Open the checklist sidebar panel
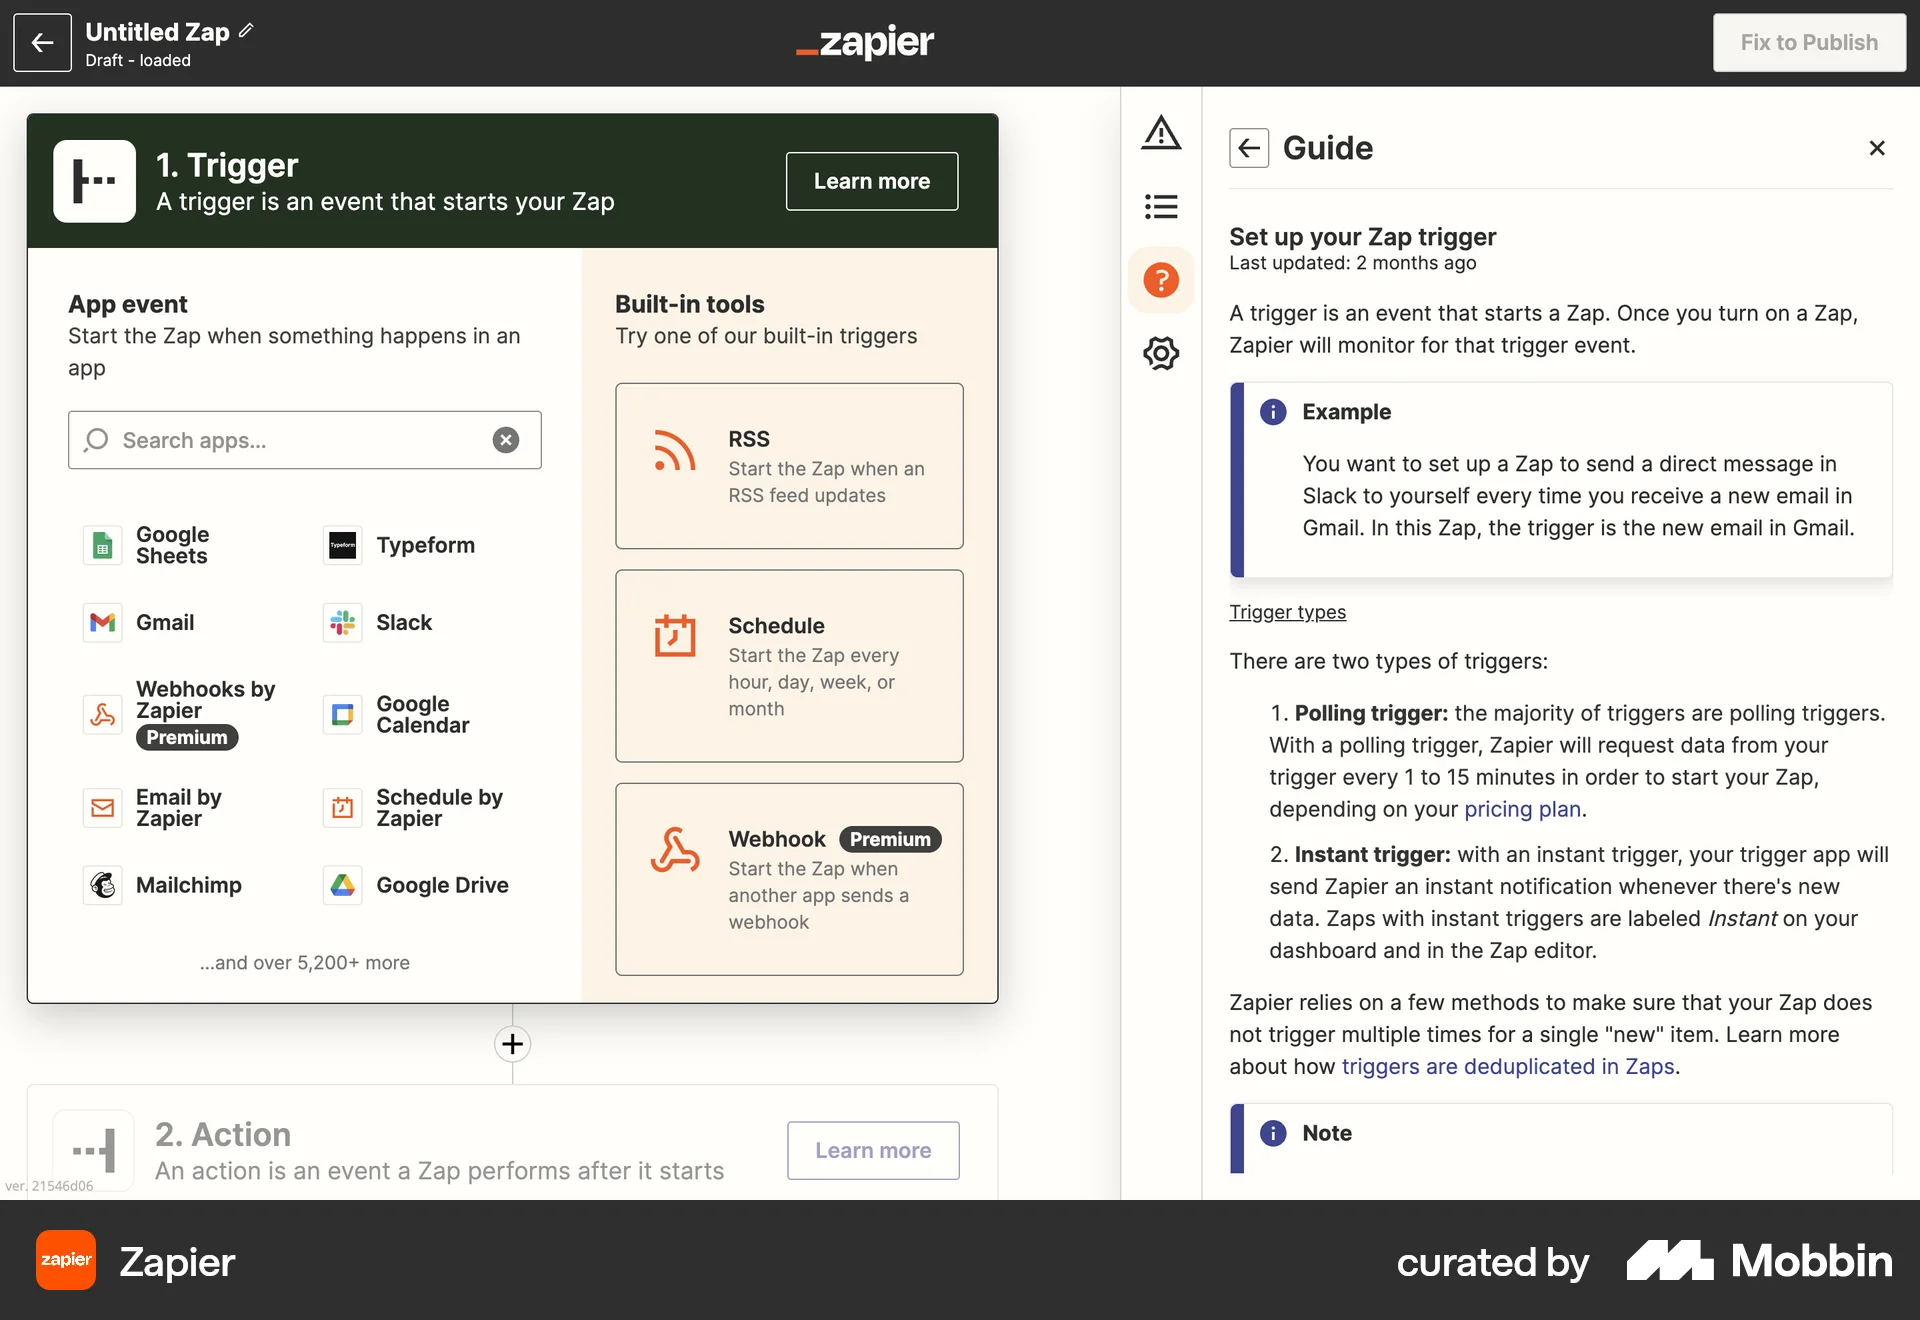 click(1161, 206)
